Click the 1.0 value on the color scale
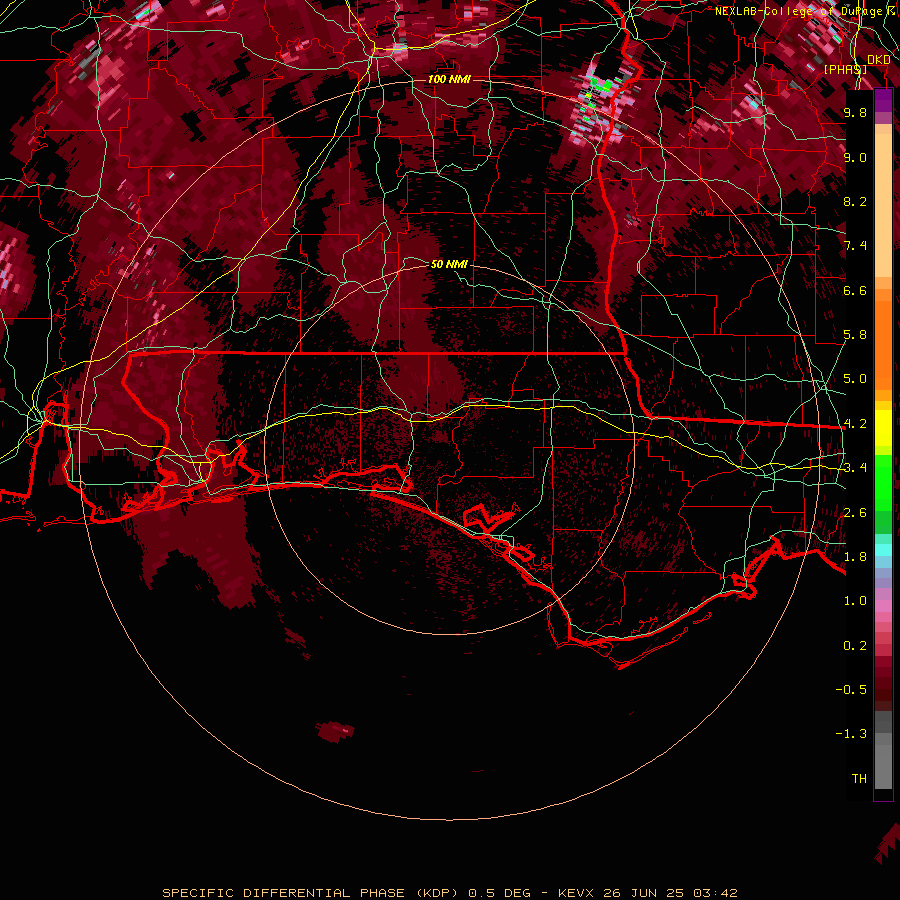This screenshot has height=900, width=900. (855, 601)
